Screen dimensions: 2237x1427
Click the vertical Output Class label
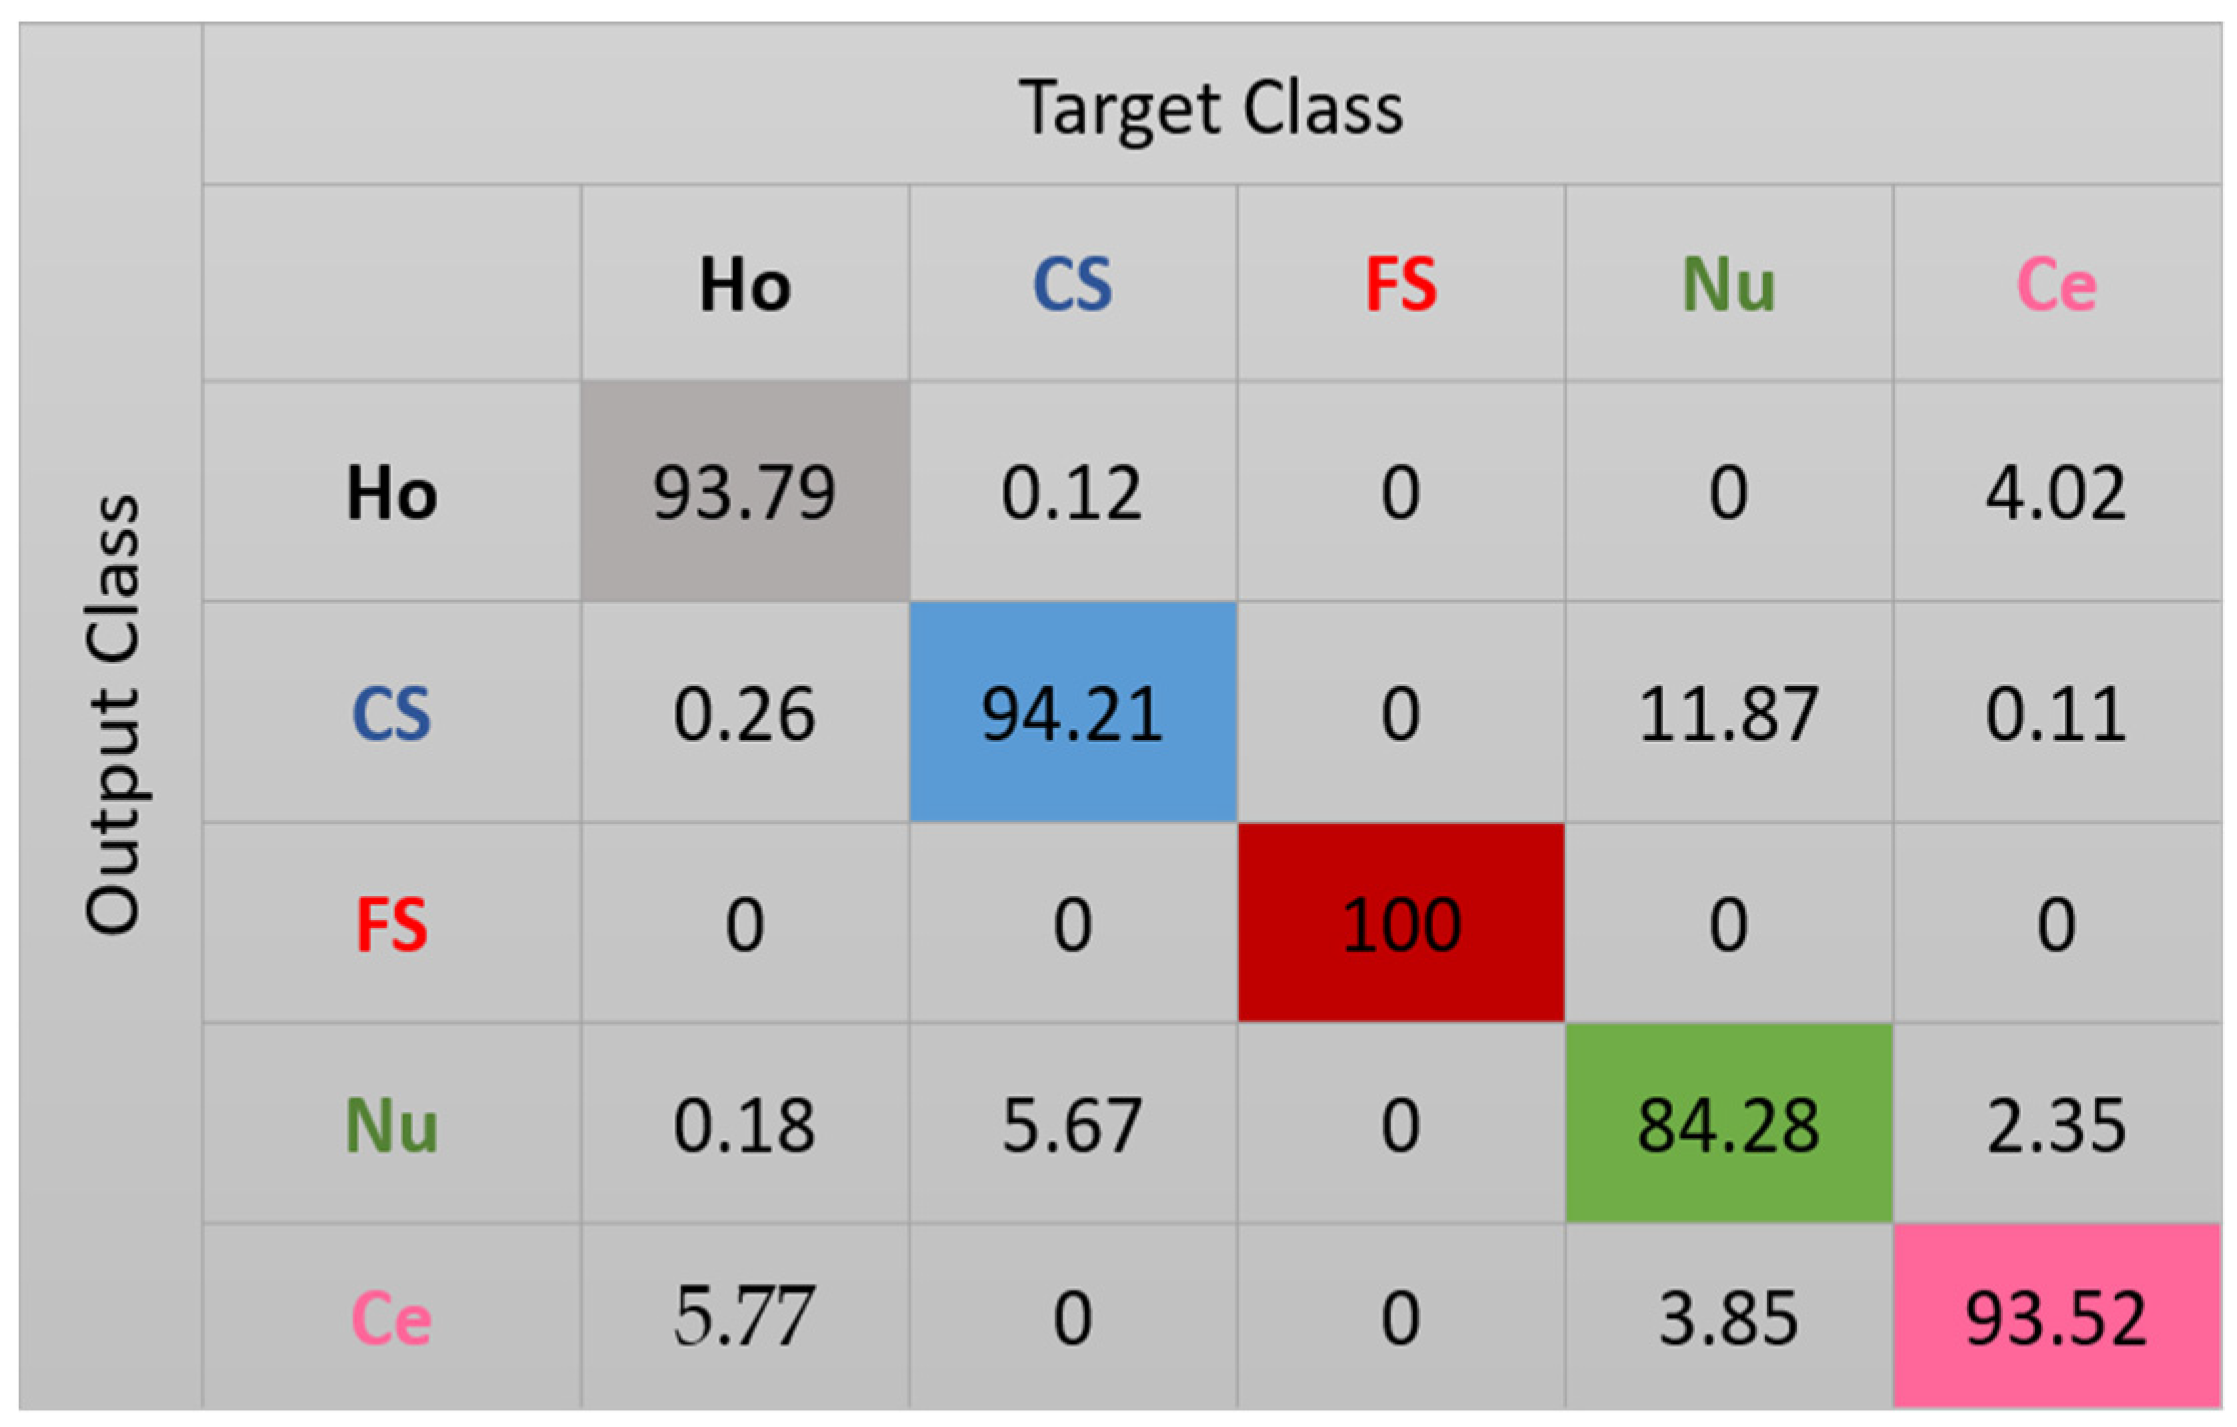[x=112, y=714]
